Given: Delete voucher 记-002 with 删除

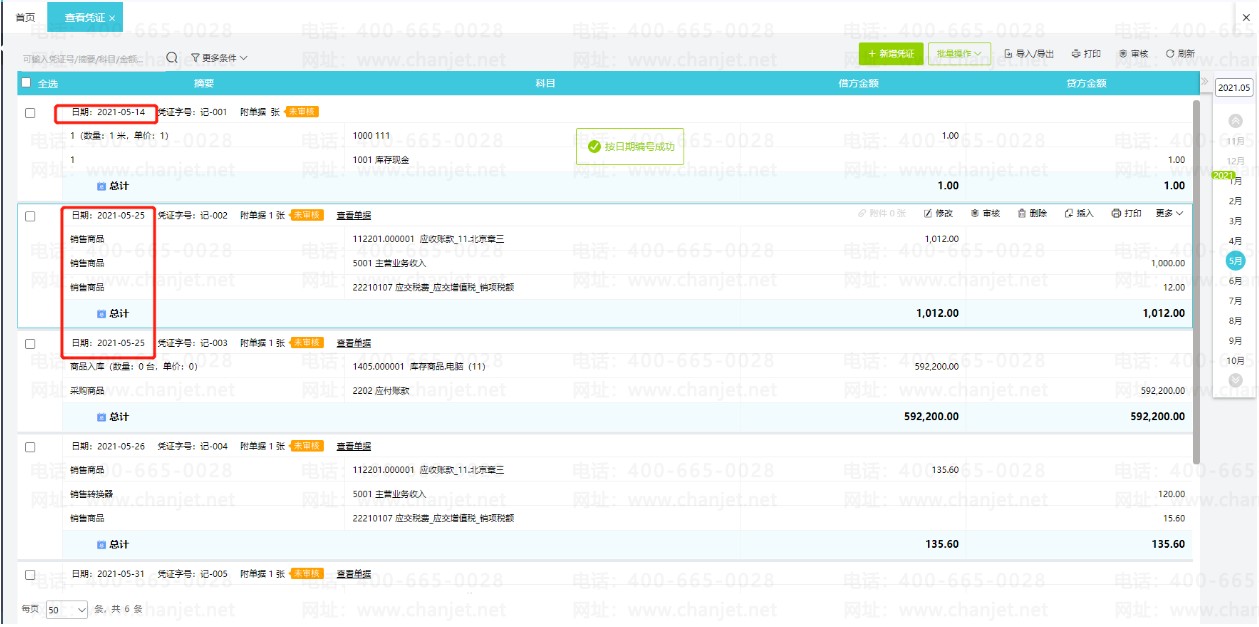Looking at the screenshot, I should point(1032,214).
